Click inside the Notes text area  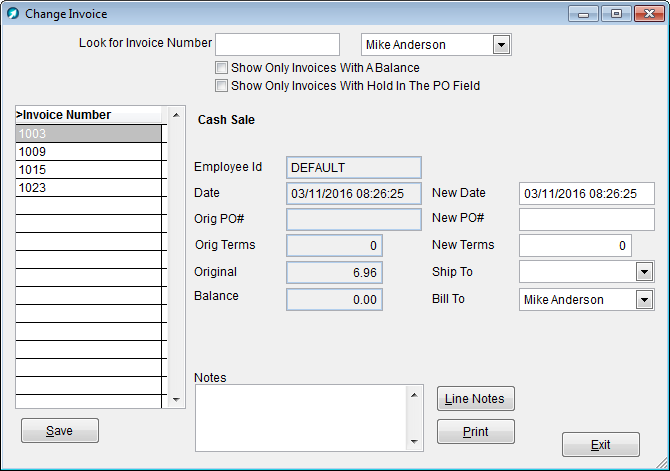pyautogui.click(x=300, y=417)
